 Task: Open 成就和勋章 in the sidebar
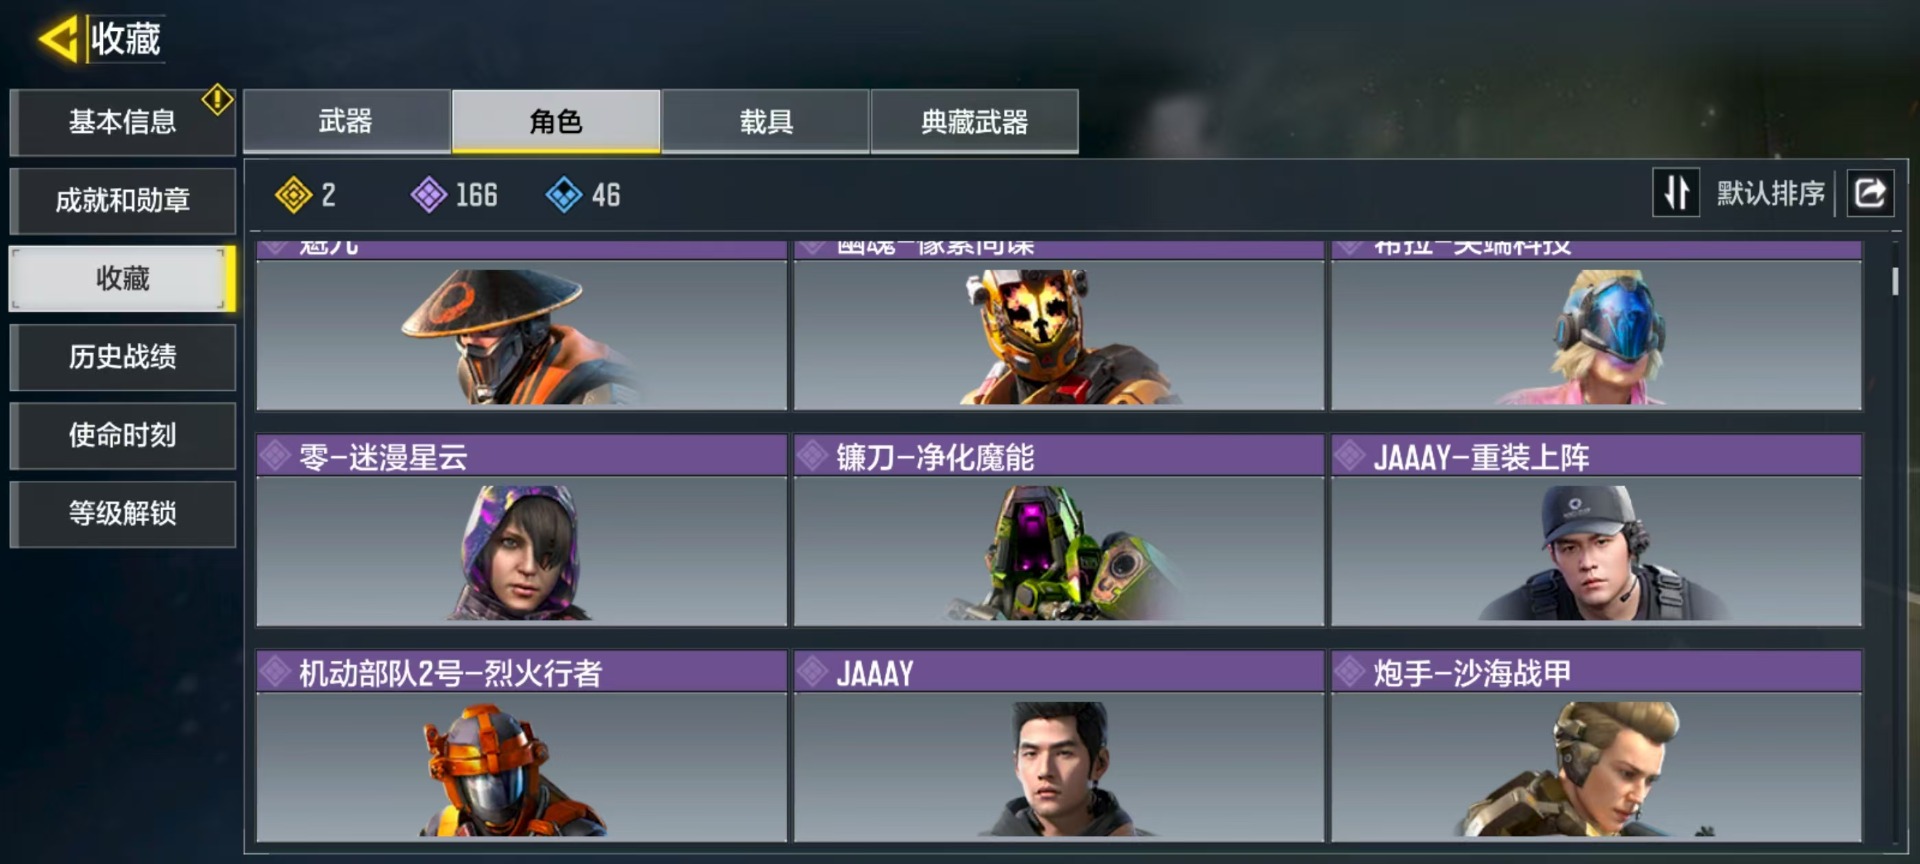(123, 200)
